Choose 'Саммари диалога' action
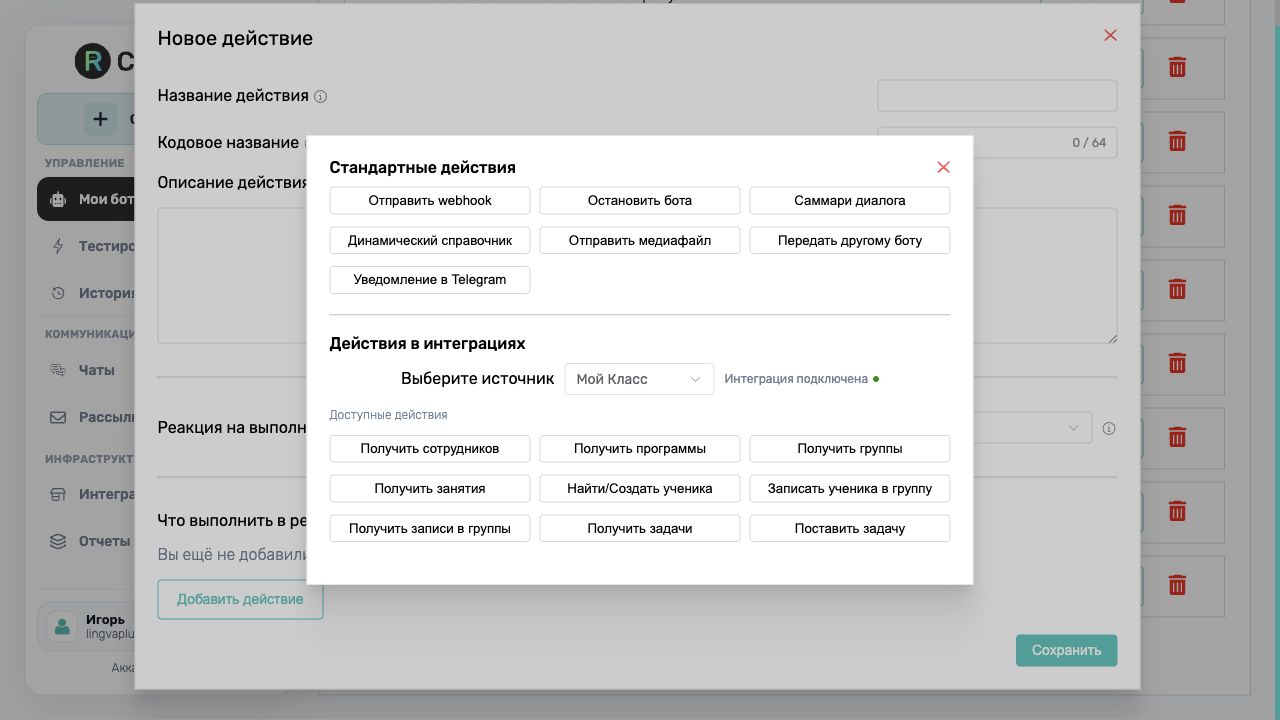 coord(850,200)
